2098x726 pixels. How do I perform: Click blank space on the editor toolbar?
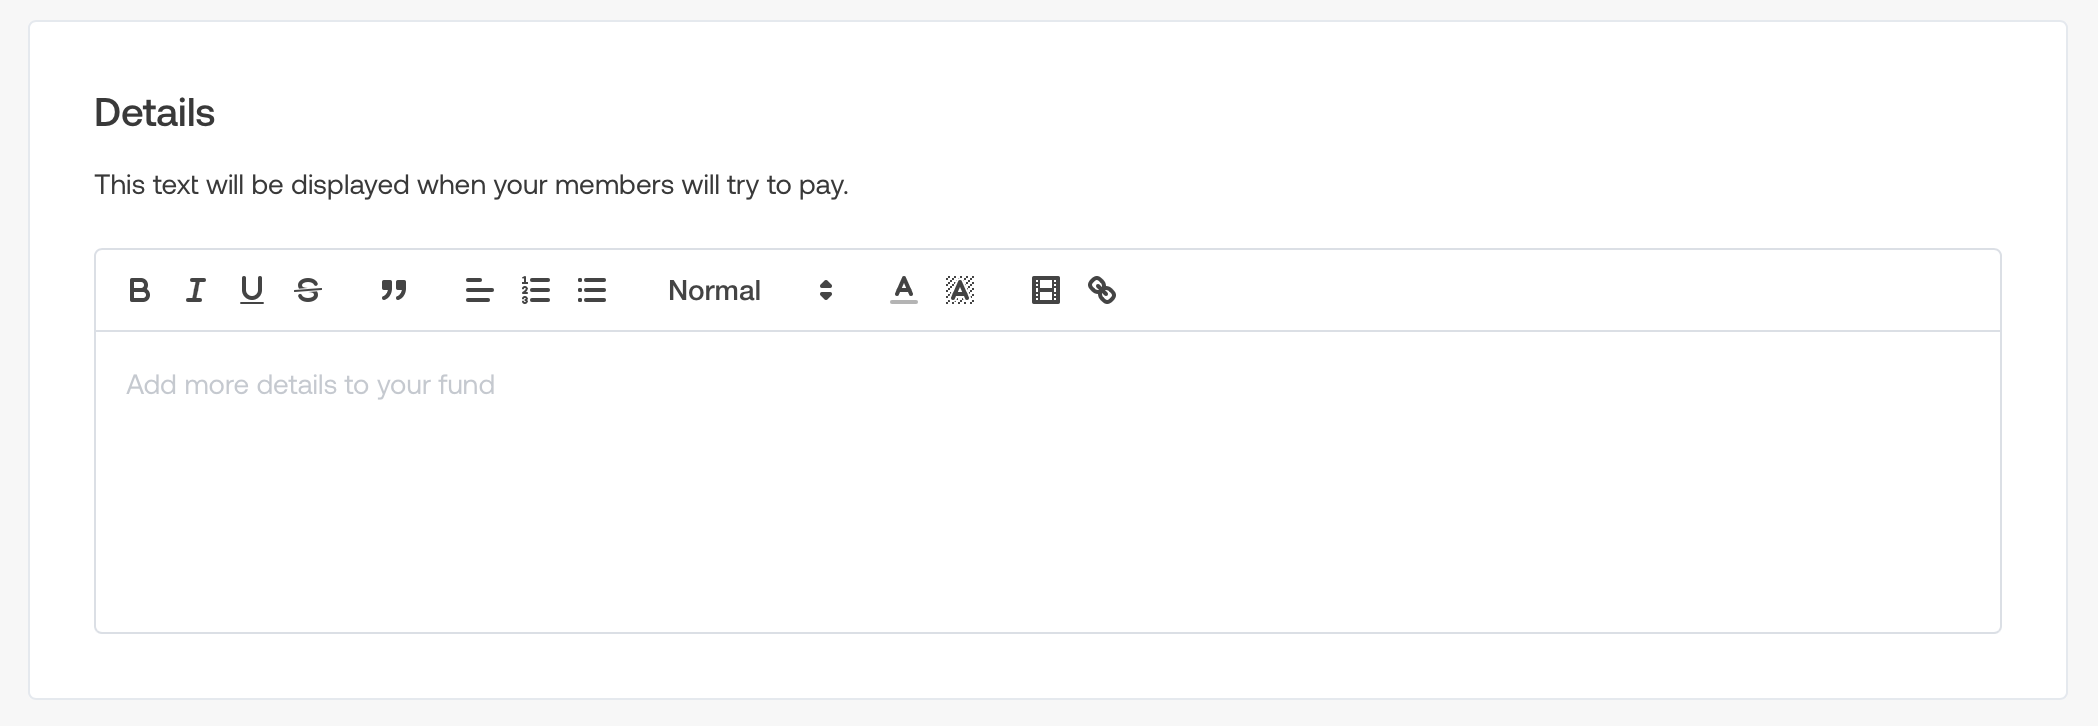pyautogui.click(x=1550, y=291)
